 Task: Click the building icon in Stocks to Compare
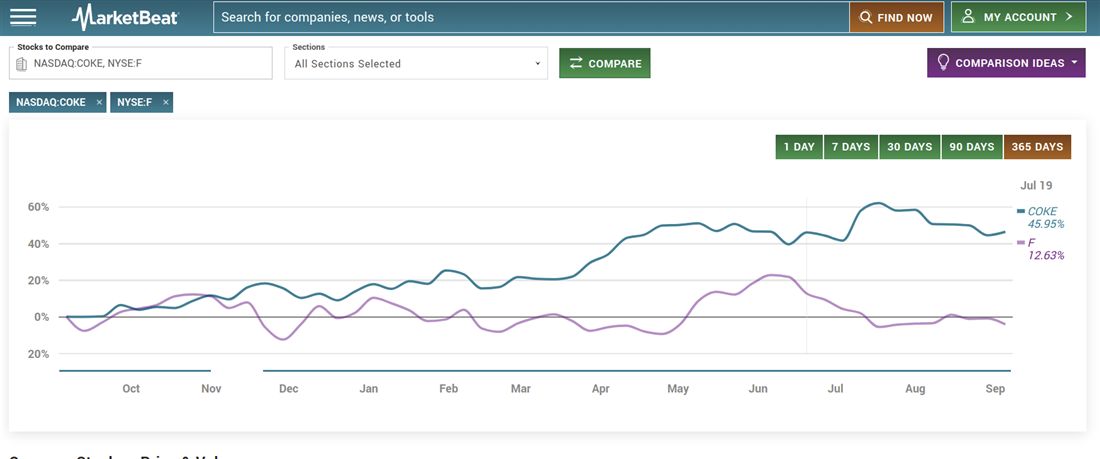coord(22,64)
